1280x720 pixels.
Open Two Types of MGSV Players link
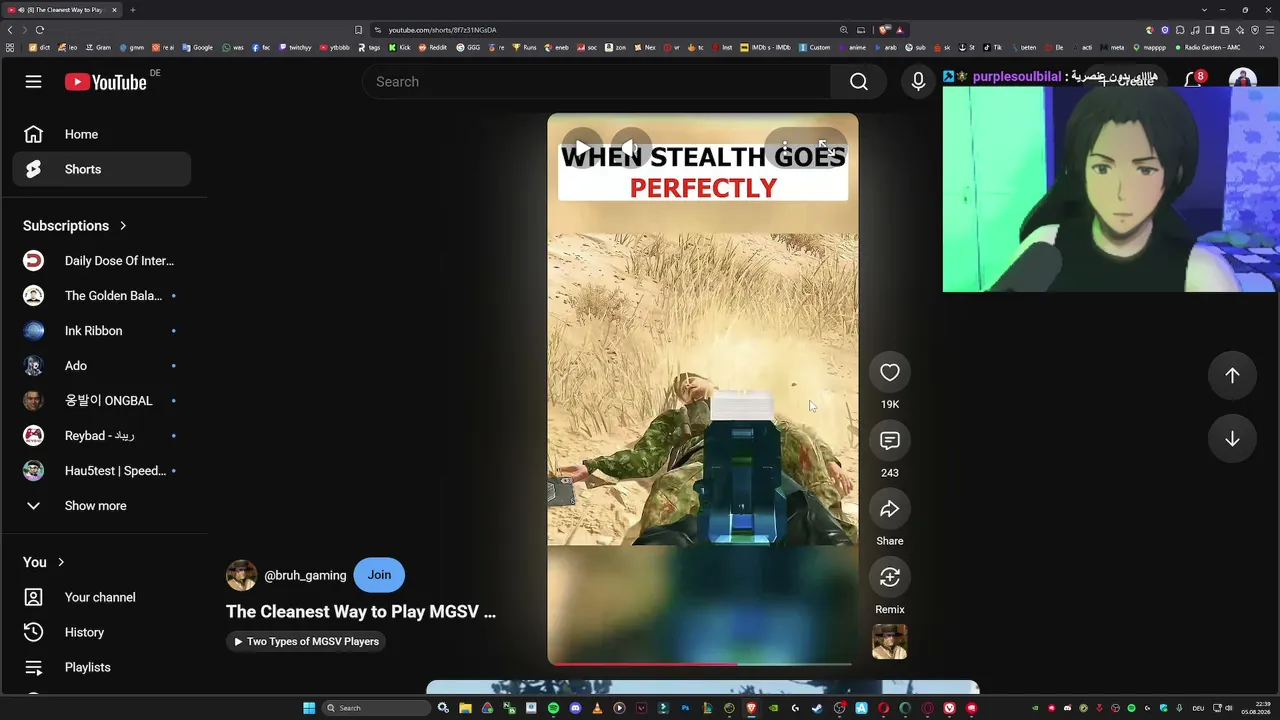pos(306,641)
